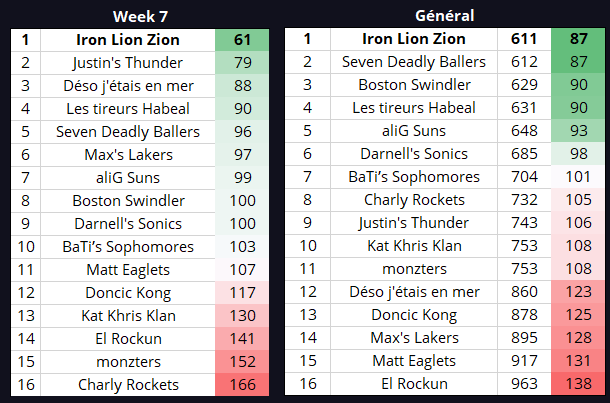Click rank 16 in the Week 7 table
The width and height of the screenshot is (610, 403).
coord(26,385)
